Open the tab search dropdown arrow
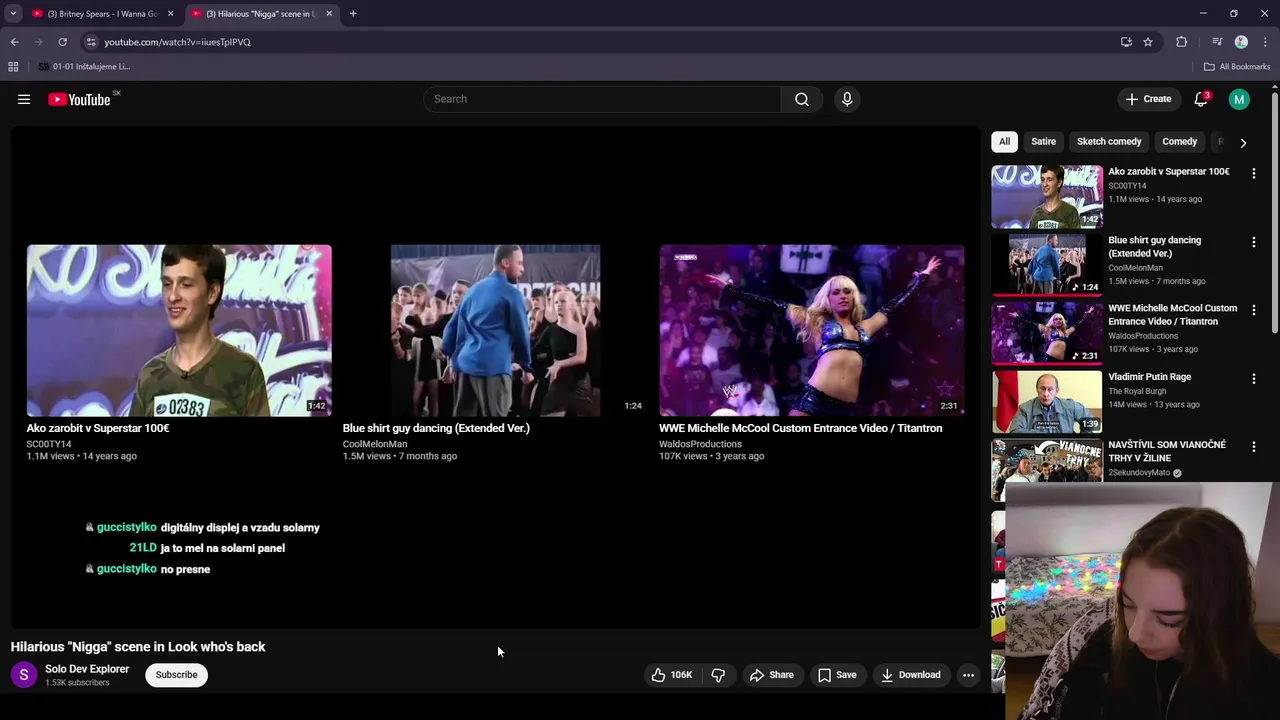The height and width of the screenshot is (720, 1280). [x=13, y=14]
